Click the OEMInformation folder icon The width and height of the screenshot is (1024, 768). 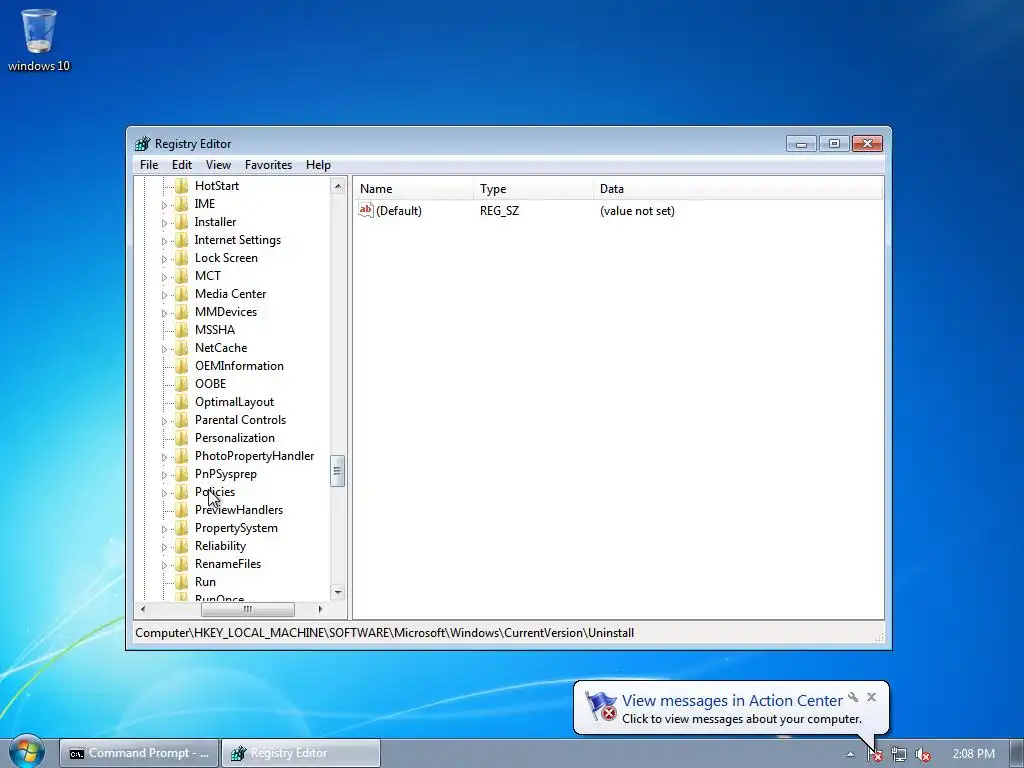(182, 366)
